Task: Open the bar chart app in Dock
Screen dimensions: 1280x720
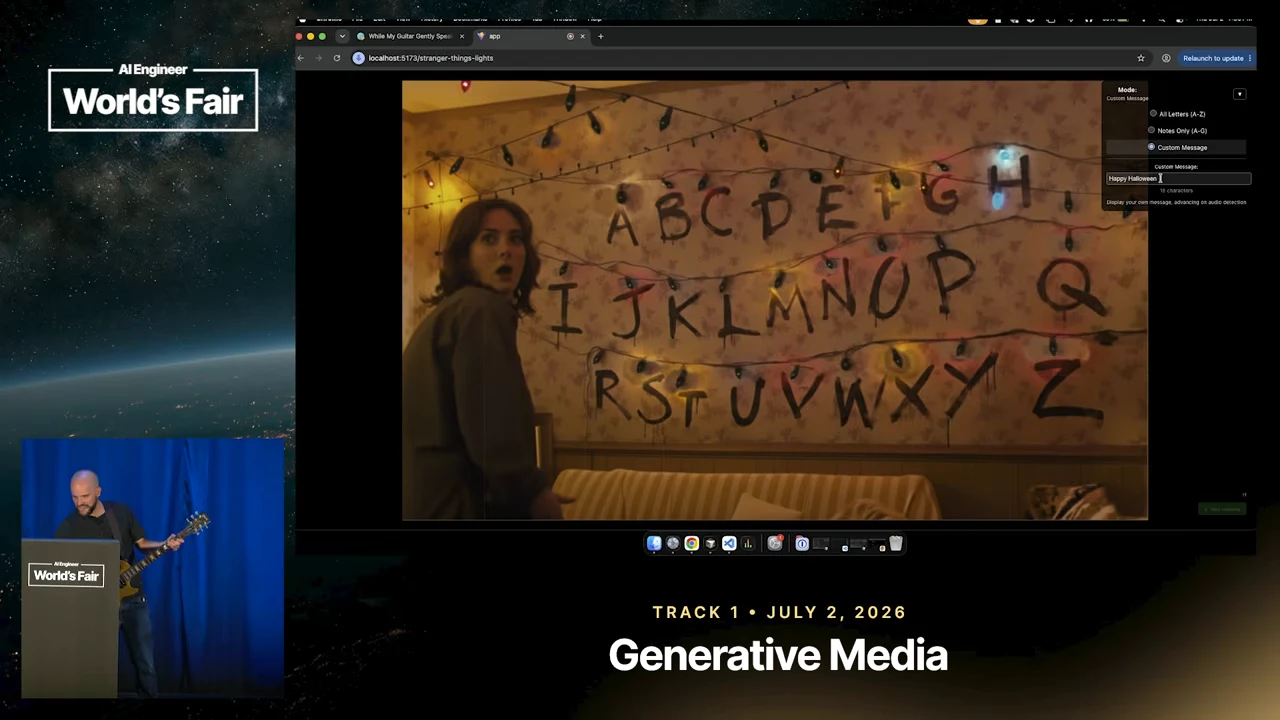Action: tap(747, 543)
